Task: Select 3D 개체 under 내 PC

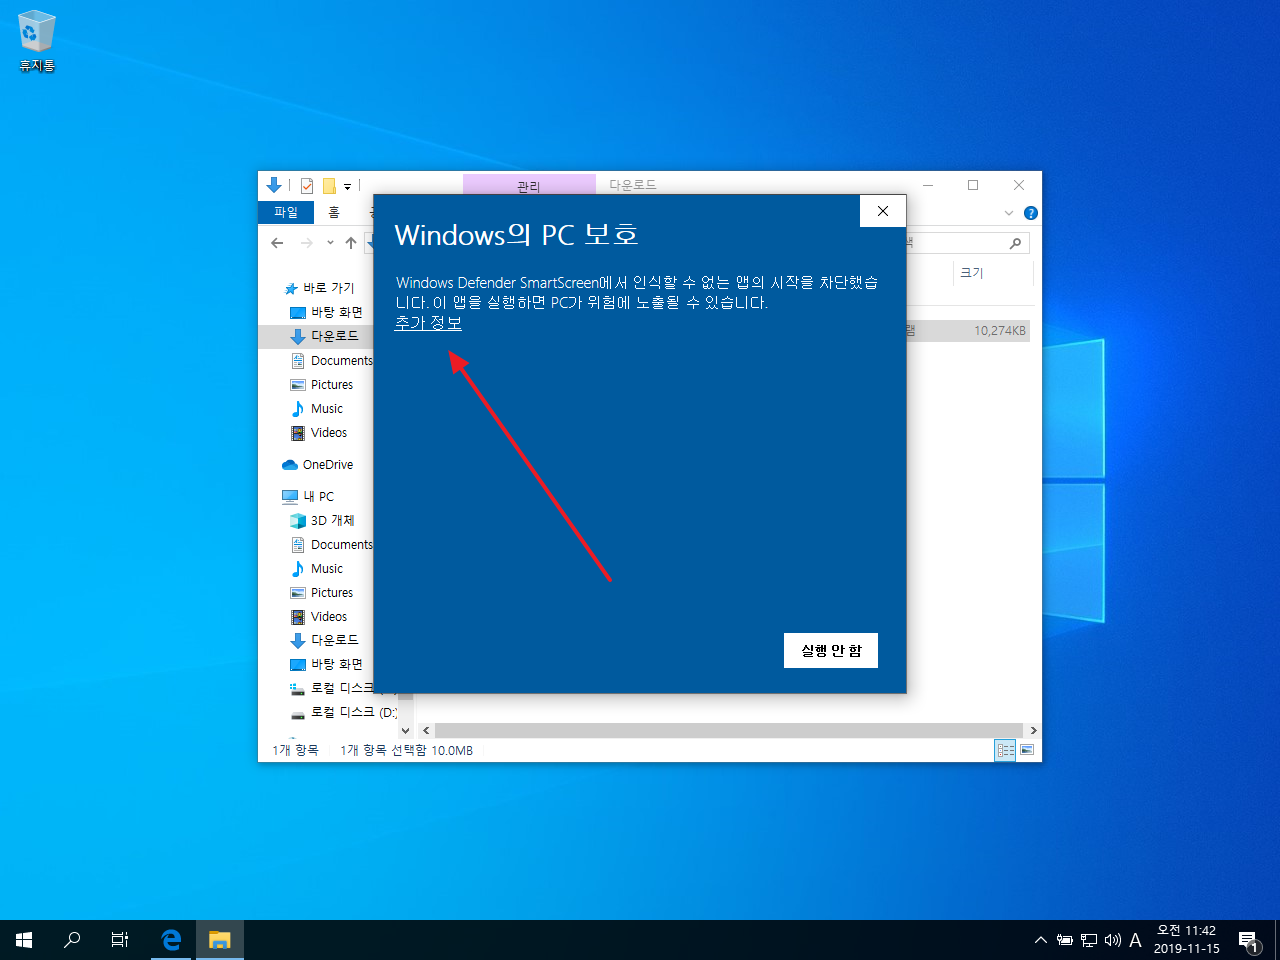Action: (x=332, y=521)
